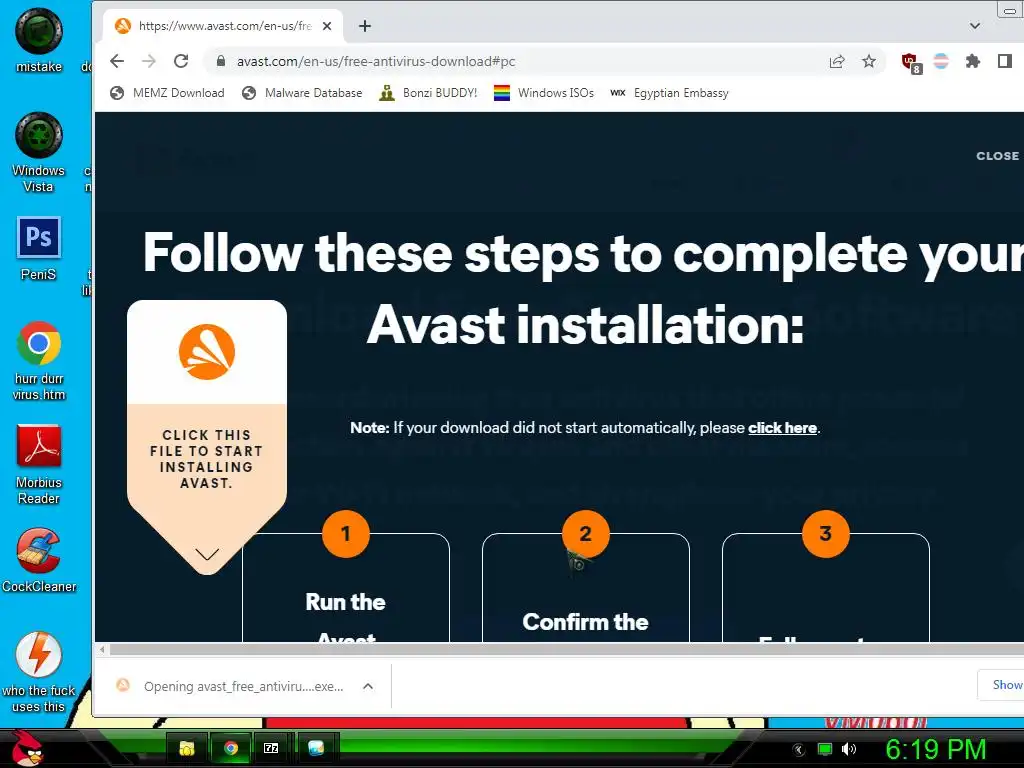Viewport: 1024px width, 768px height.
Task: Open the 'hurr durr virus.htm' Chrome icon
Action: (x=39, y=360)
